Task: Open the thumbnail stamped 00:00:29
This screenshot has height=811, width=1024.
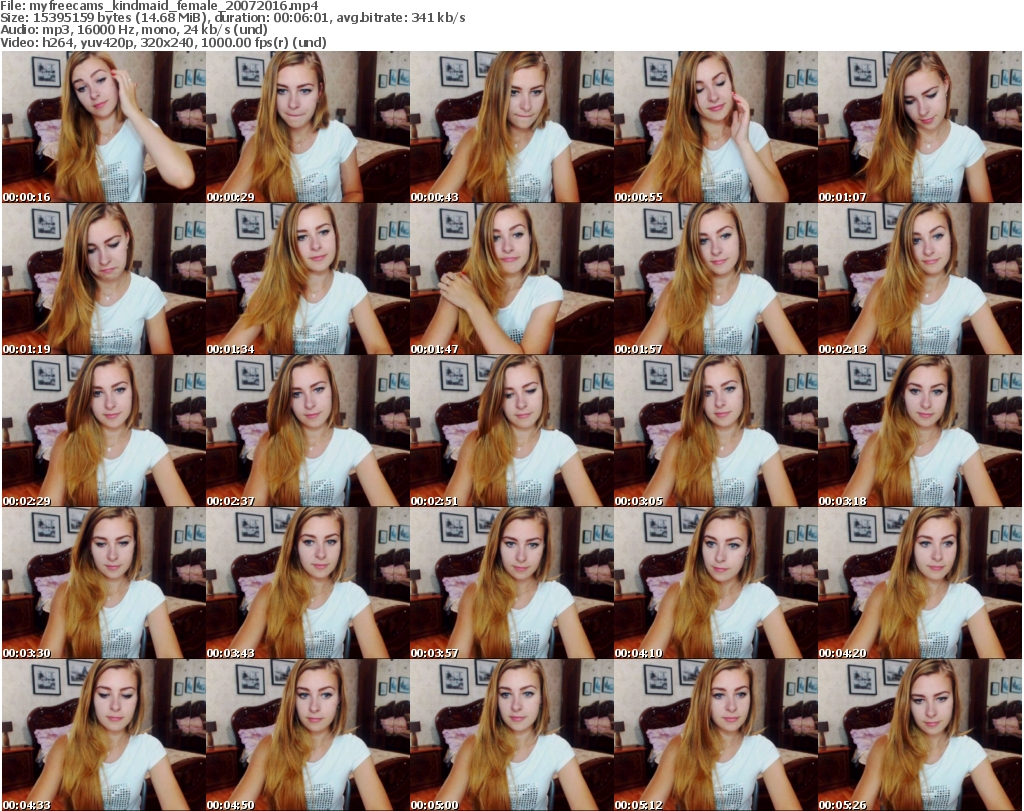Action: point(308,127)
